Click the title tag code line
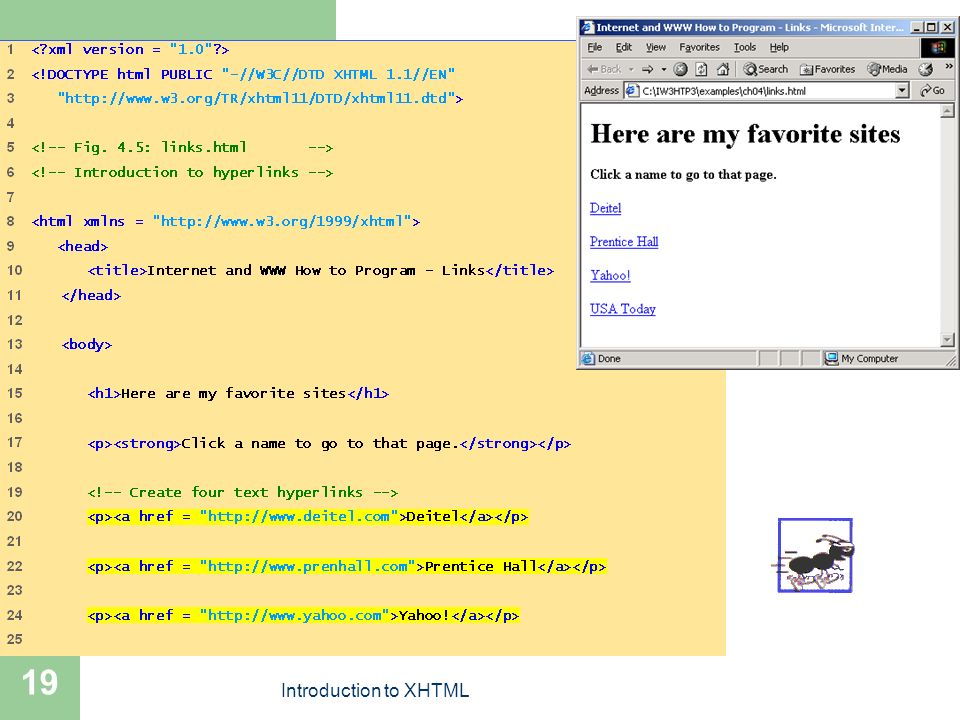 (x=321, y=271)
